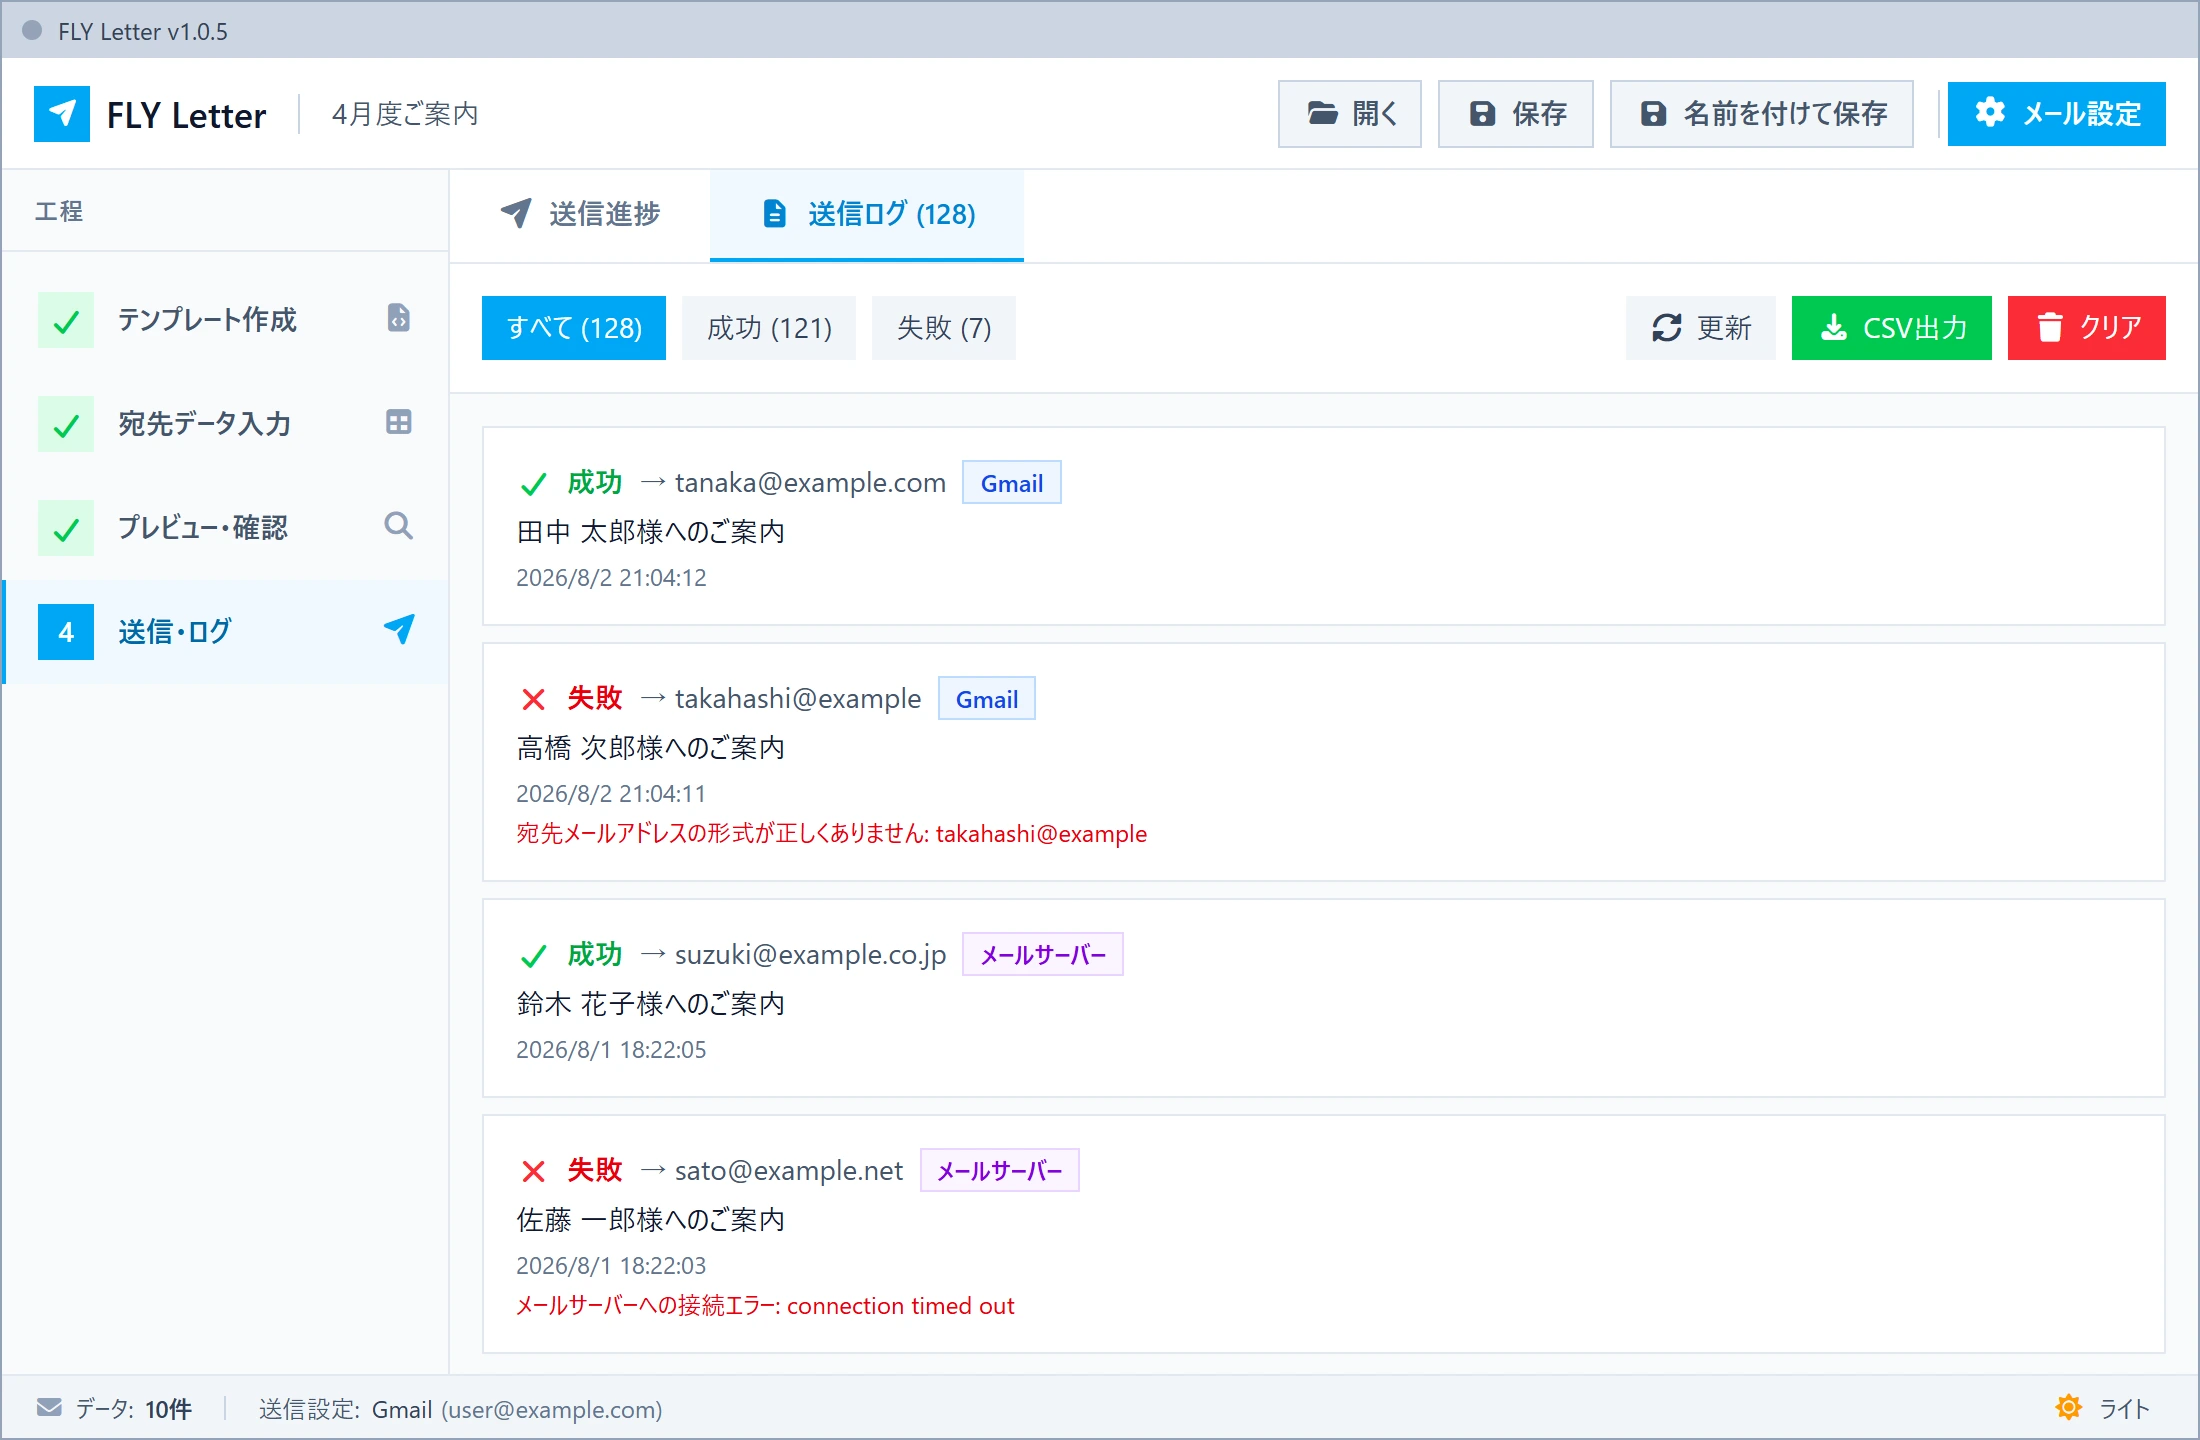The height and width of the screenshot is (1440, 2200).
Task: Click timestamp 2026/8/2 21:04:12
Action: (611, 578)
